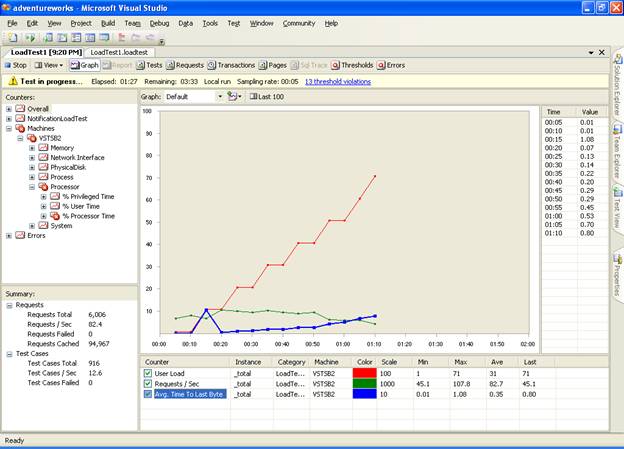Screen dimensions: 624x449
Task: Open the Community menu
Action: pyautogui.click(x=299, y=23)
